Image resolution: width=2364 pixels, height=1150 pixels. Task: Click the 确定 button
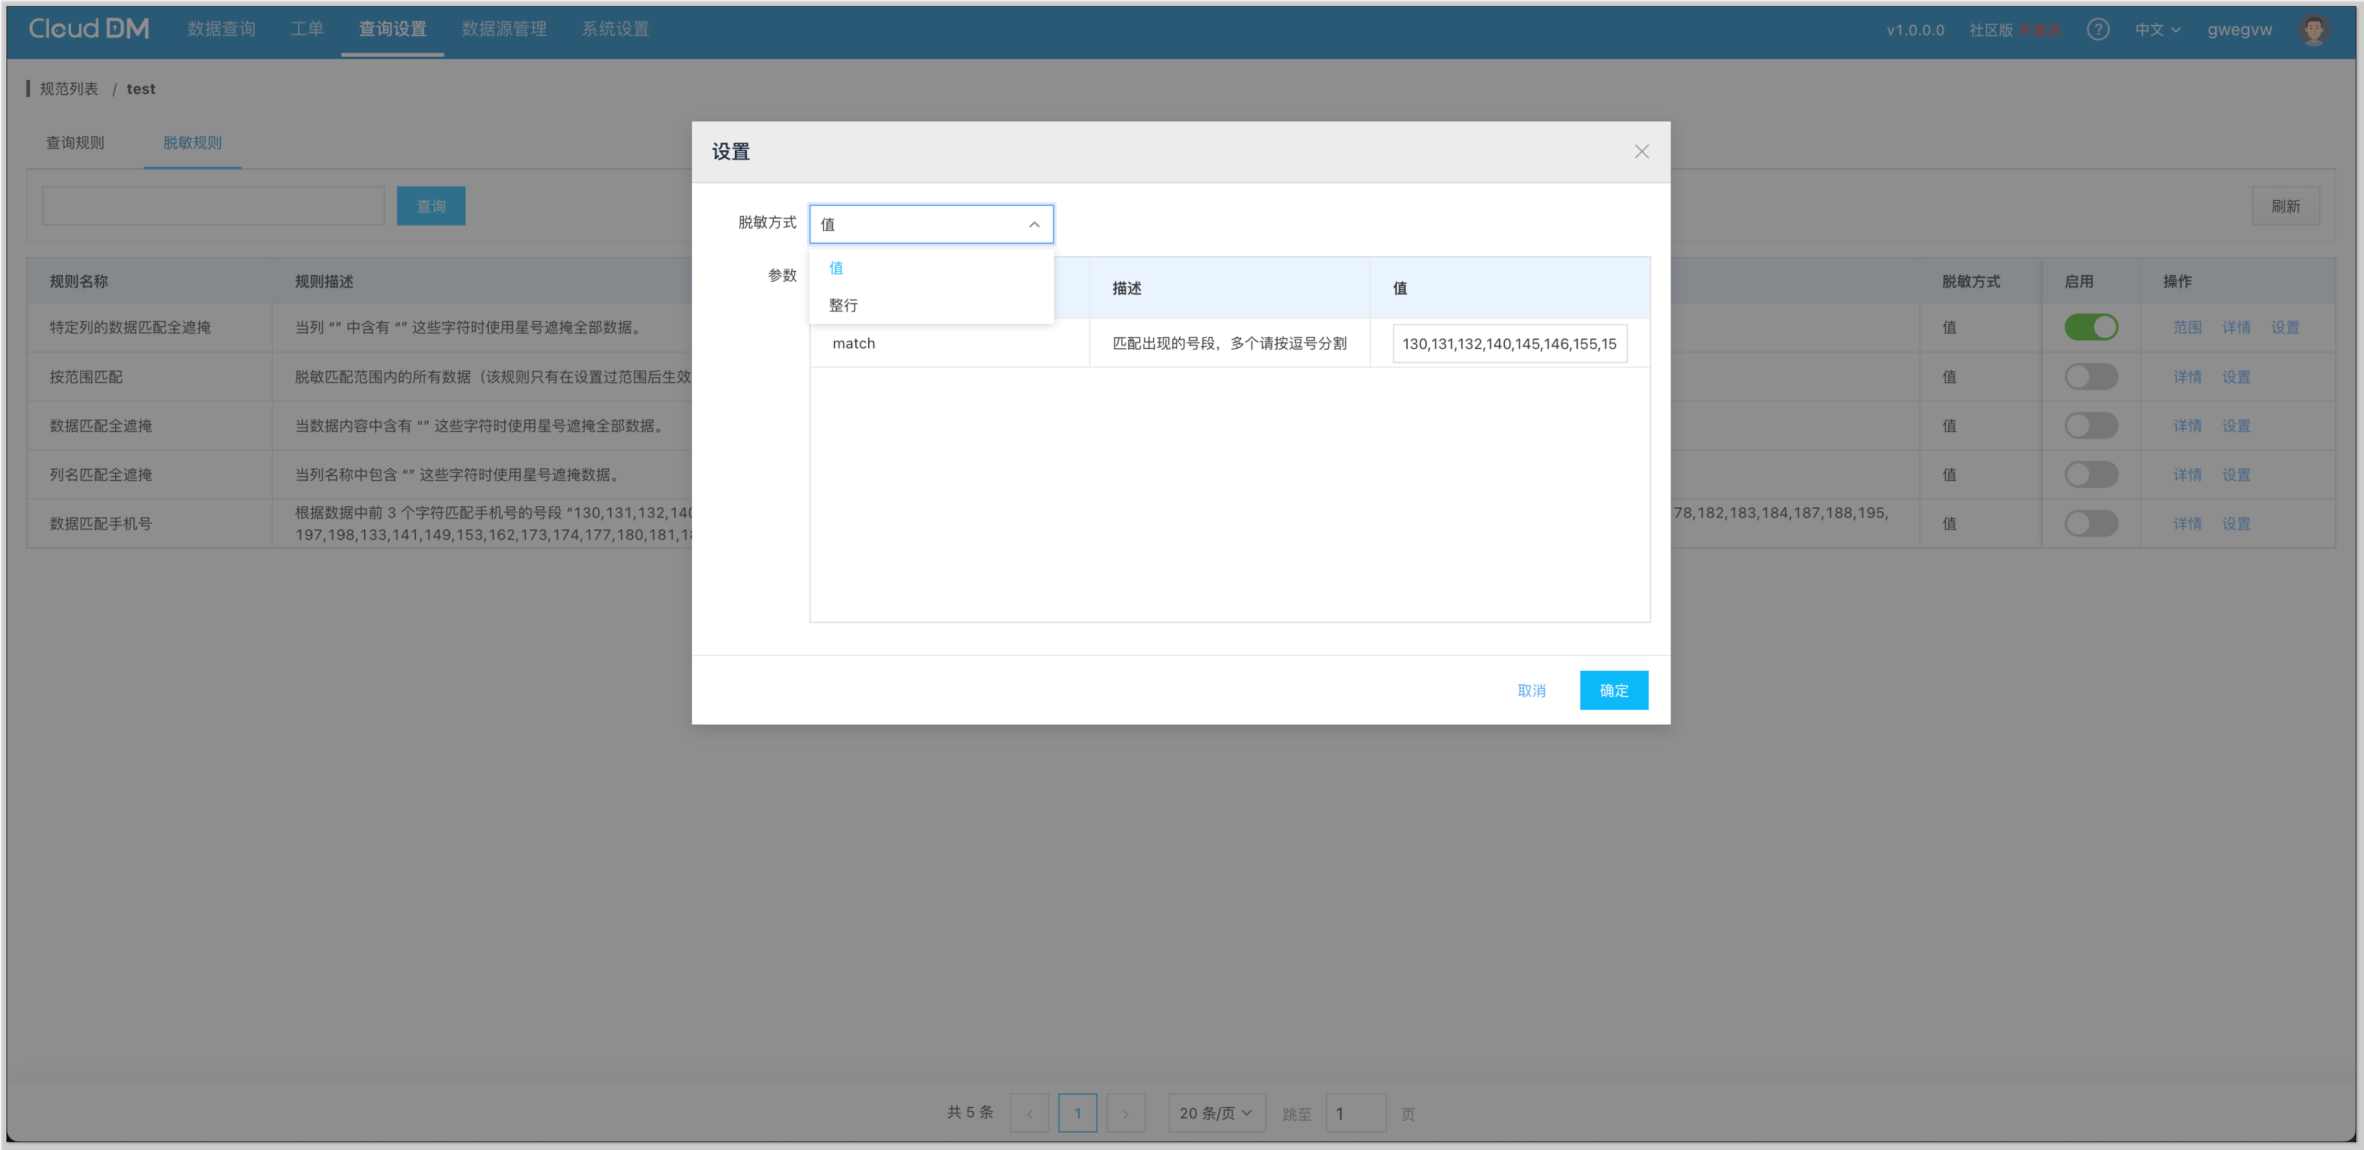click(1613, 690)
